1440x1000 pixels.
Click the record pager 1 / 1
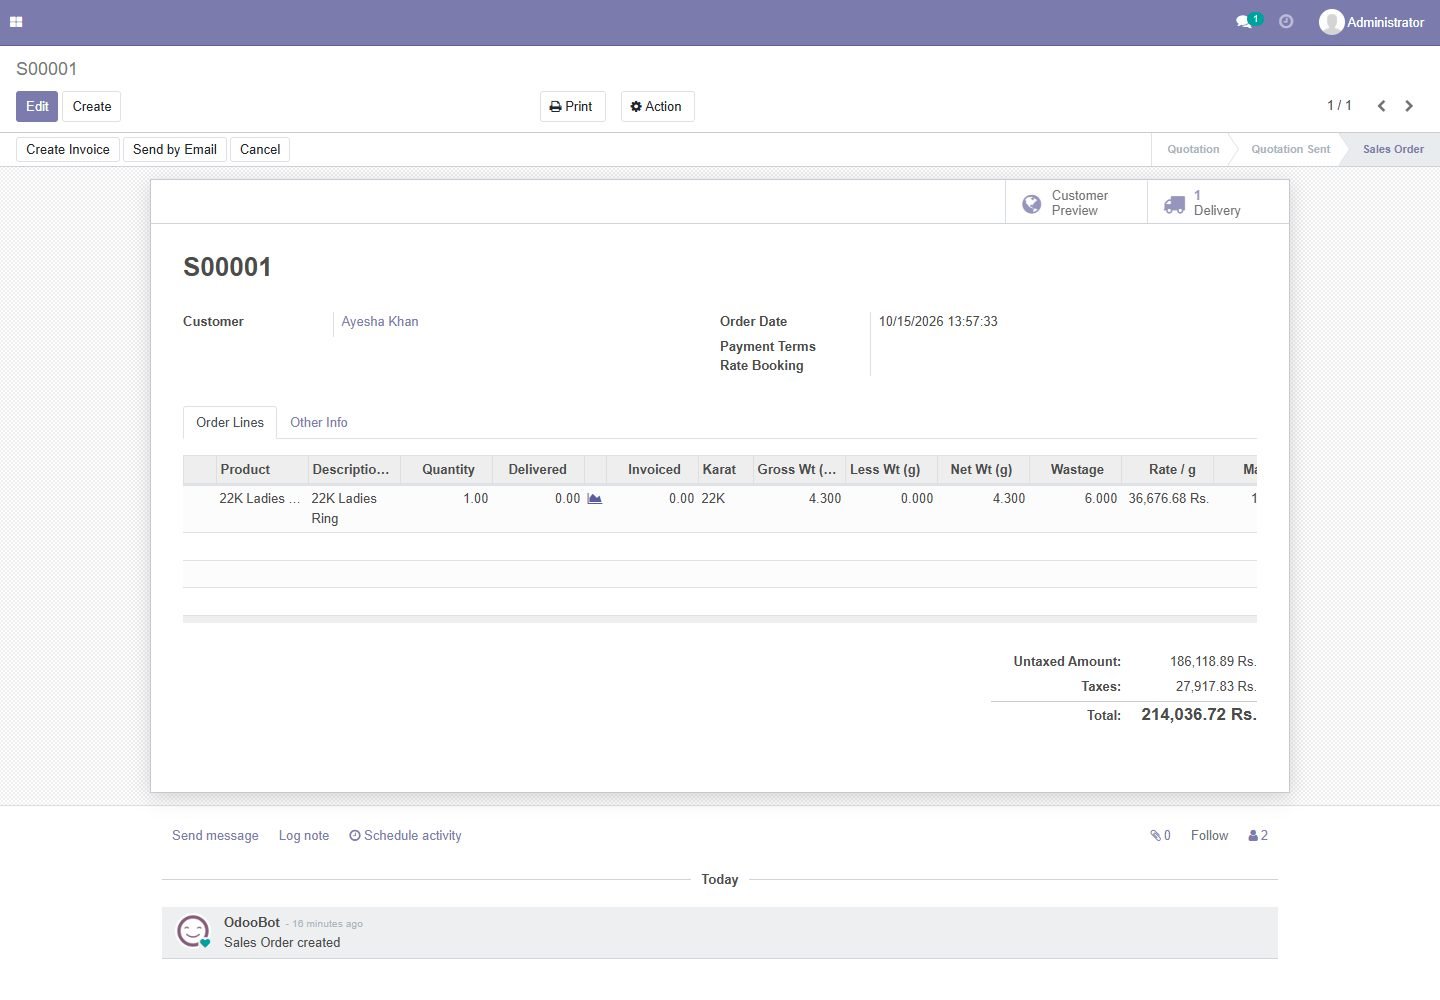pyautogui.click(x=1339, y=106)
